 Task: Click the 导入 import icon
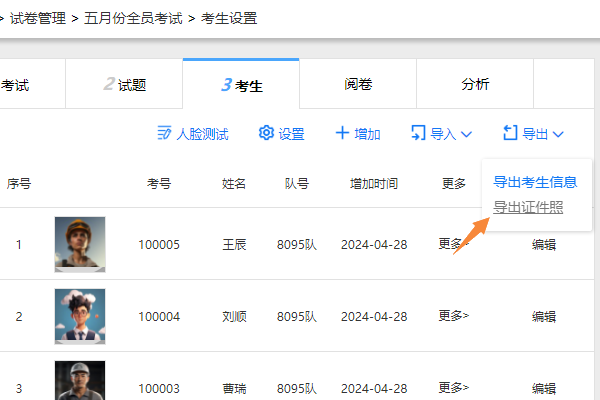[418, 133]
